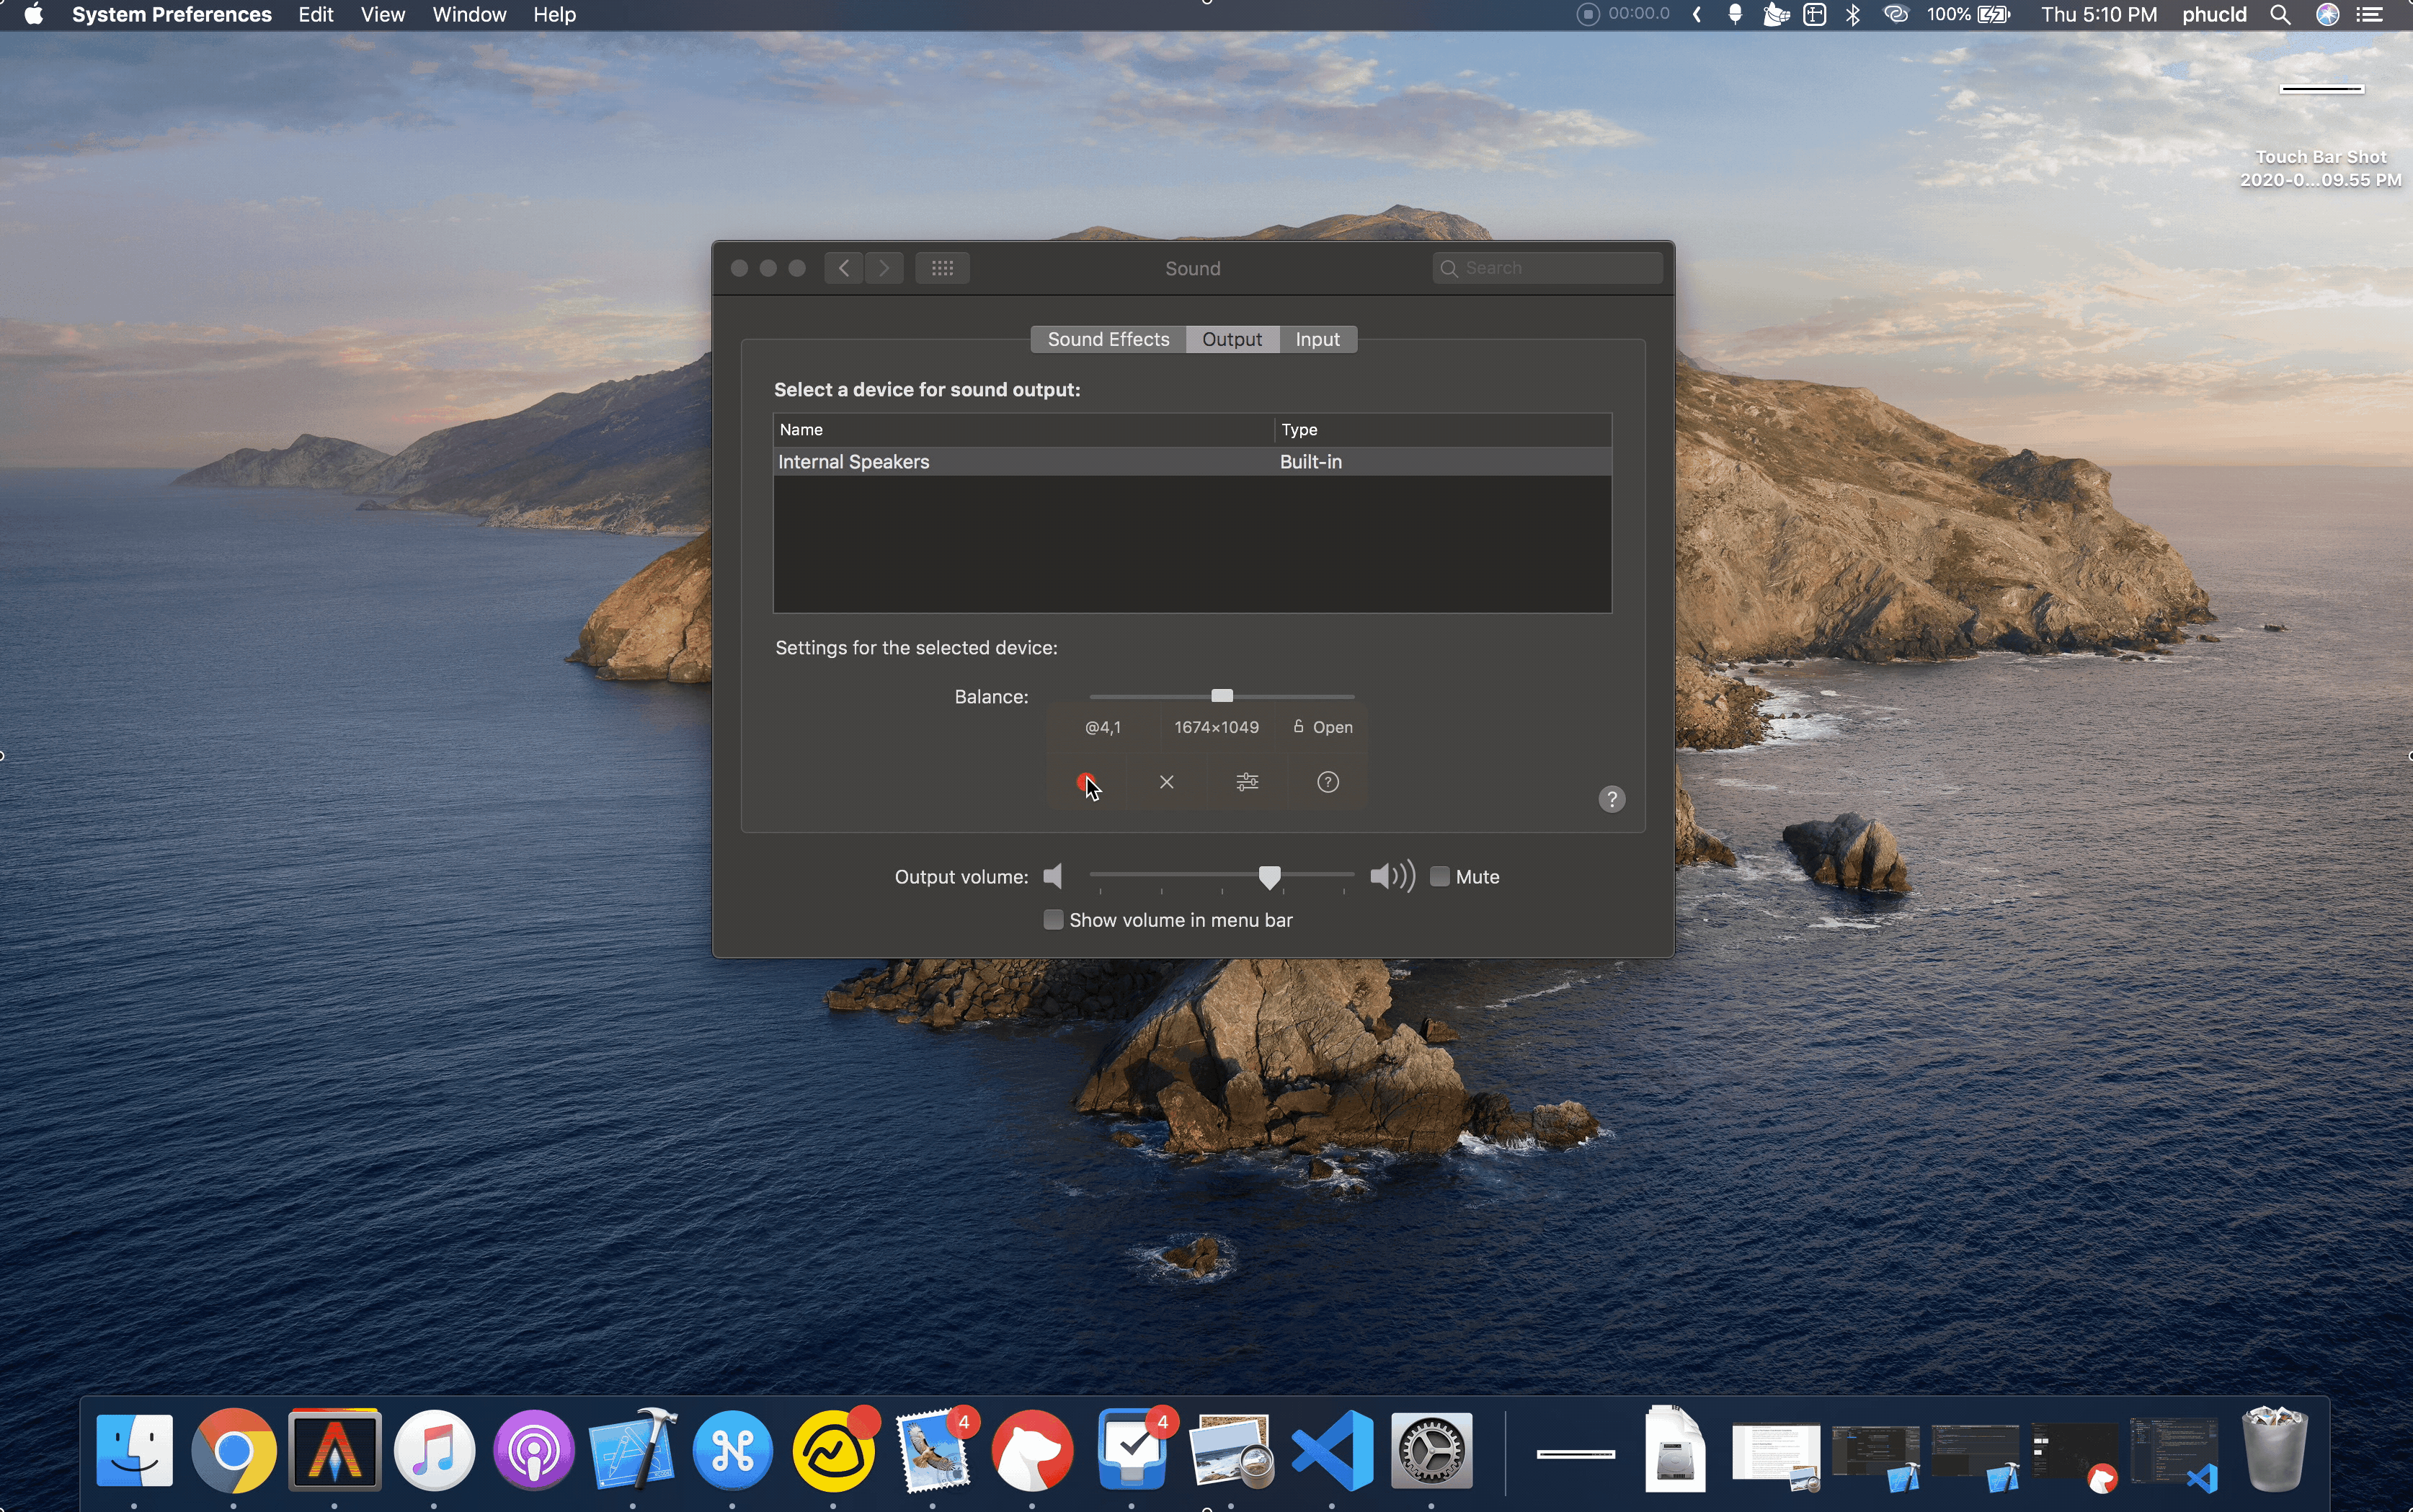Open Spotlight search magnifier in menu bar
2413x1512 pixels.
pyautogui.click(x=2280, y=15)
